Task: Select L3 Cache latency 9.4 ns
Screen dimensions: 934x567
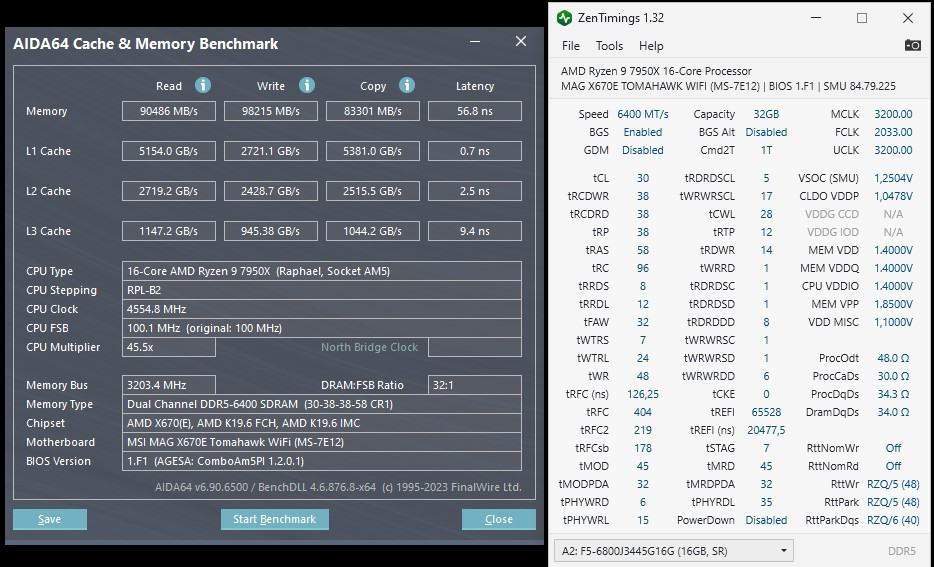Action: click(475, 231)
